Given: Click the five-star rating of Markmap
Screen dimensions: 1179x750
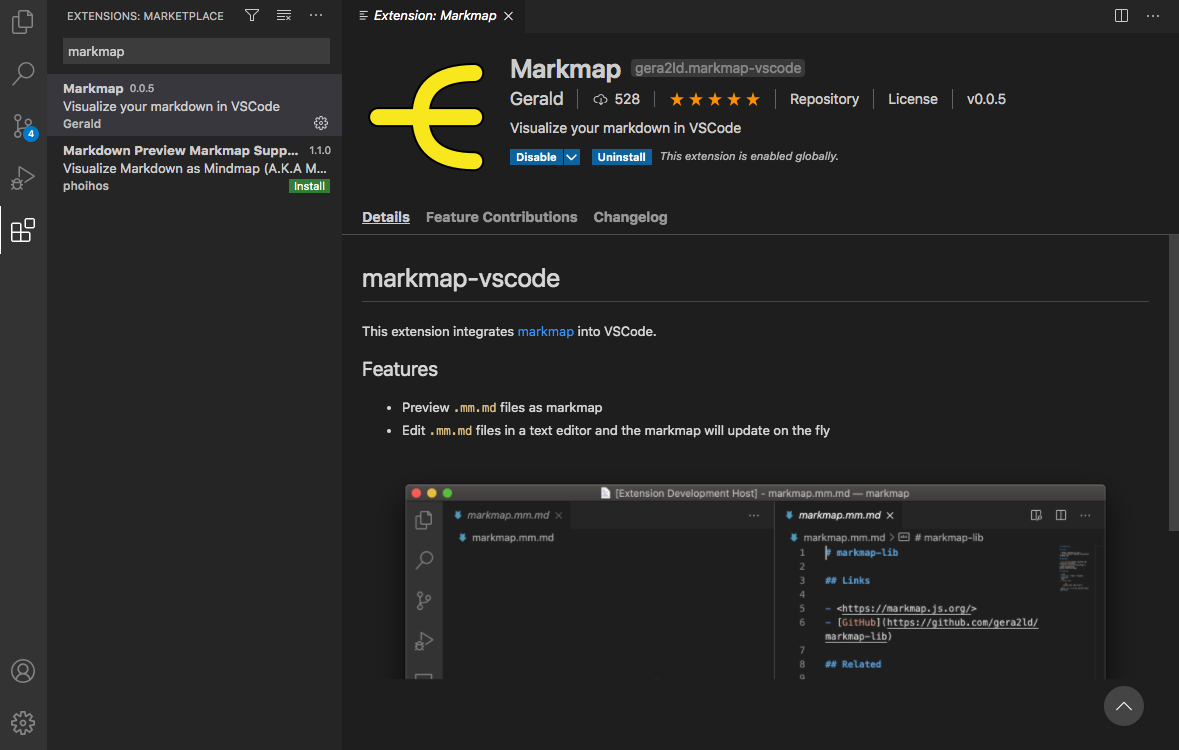Looking at the screenshot, I should point(714,99).
